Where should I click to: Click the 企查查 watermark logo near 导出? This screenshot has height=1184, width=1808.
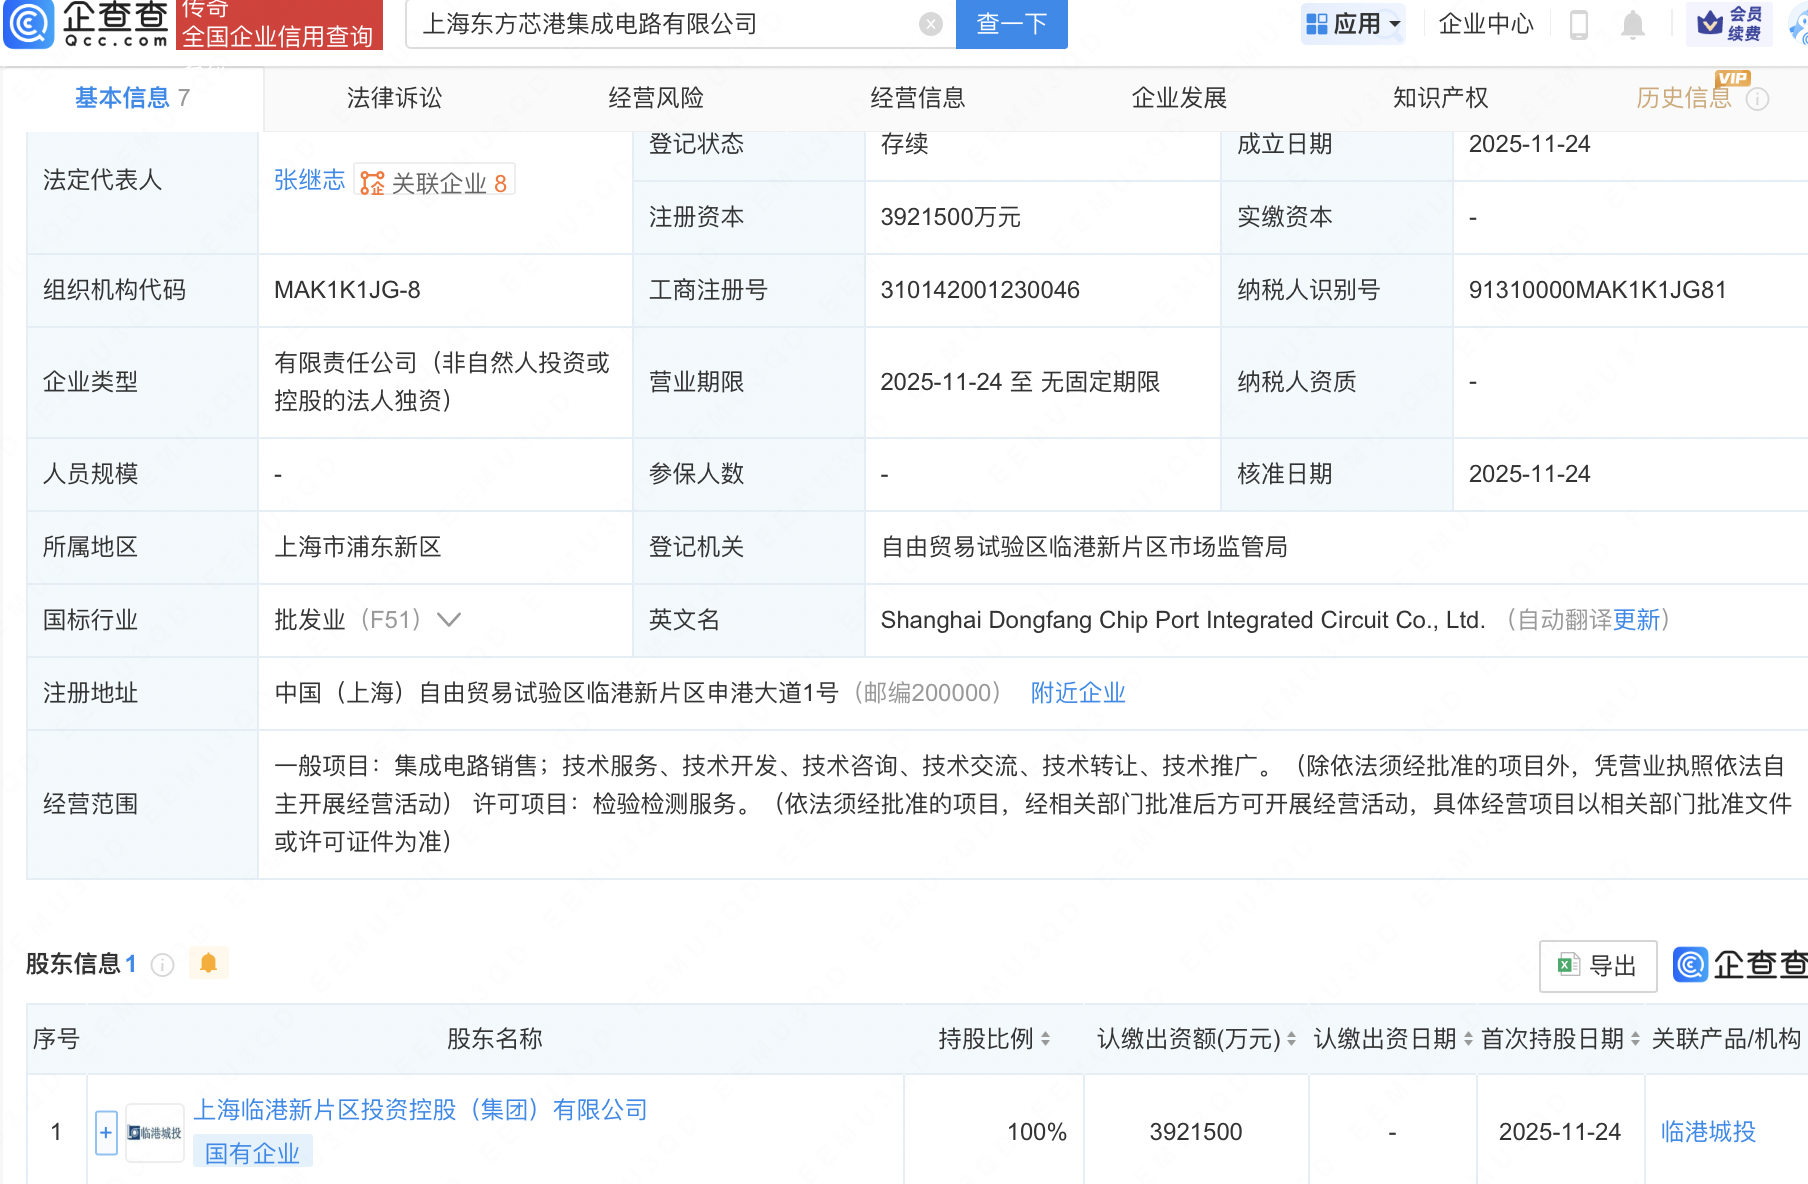coord(1689,965)
